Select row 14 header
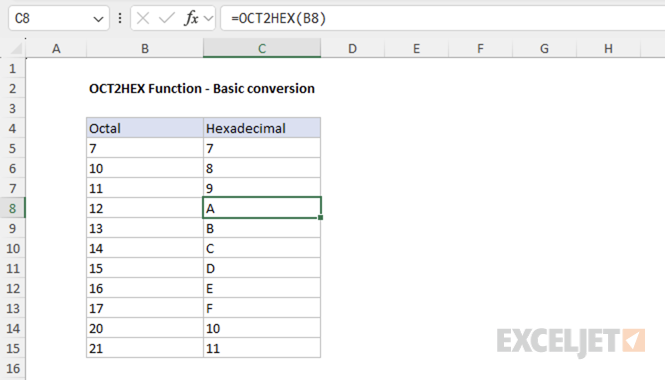The image size is (665, 380). tap(12, 328)
